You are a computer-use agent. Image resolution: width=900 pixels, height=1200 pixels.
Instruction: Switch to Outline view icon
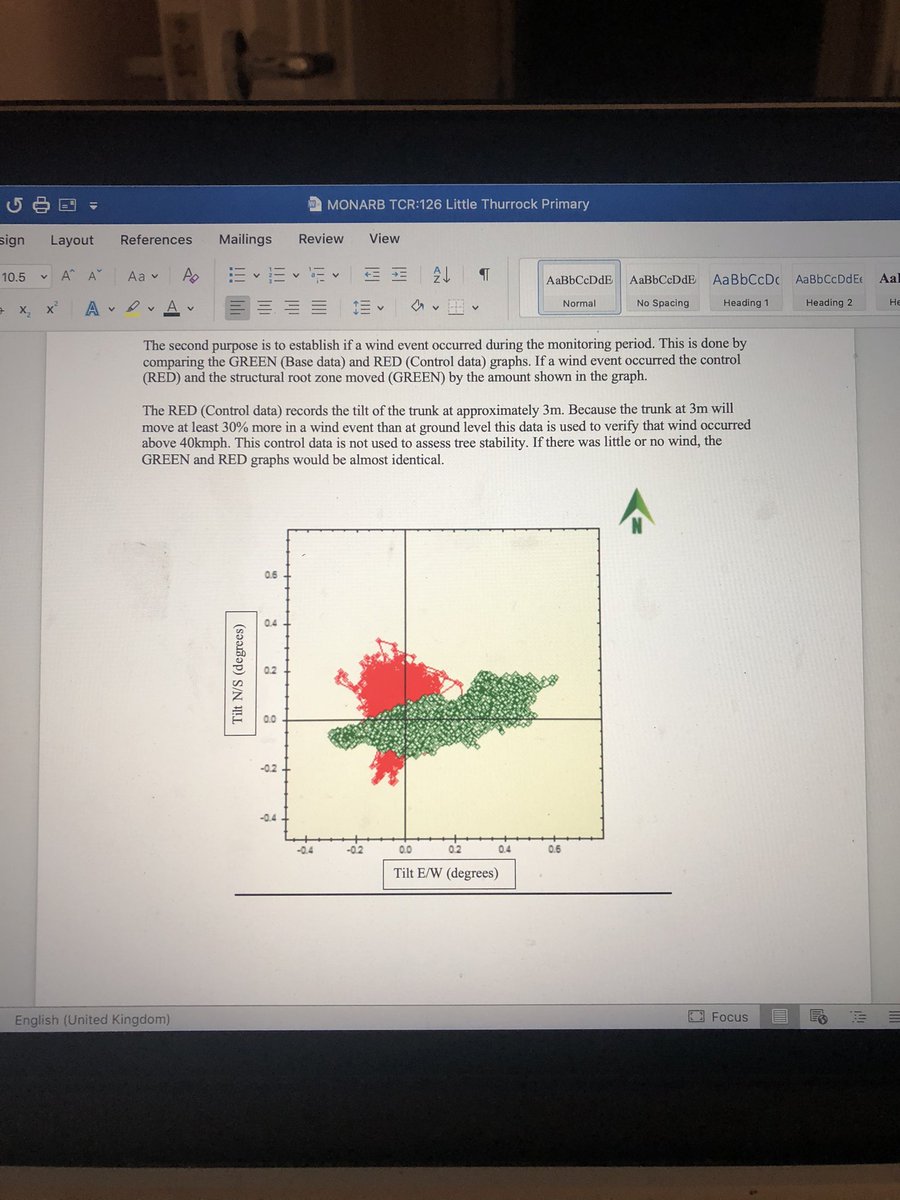(x=857, y=1017)
